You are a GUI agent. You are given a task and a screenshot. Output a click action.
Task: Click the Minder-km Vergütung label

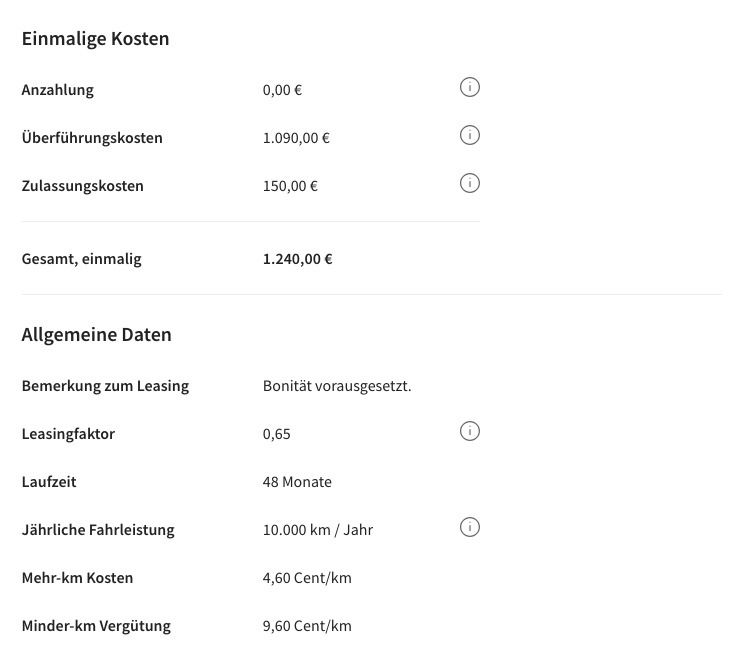[x=96, y=626]
